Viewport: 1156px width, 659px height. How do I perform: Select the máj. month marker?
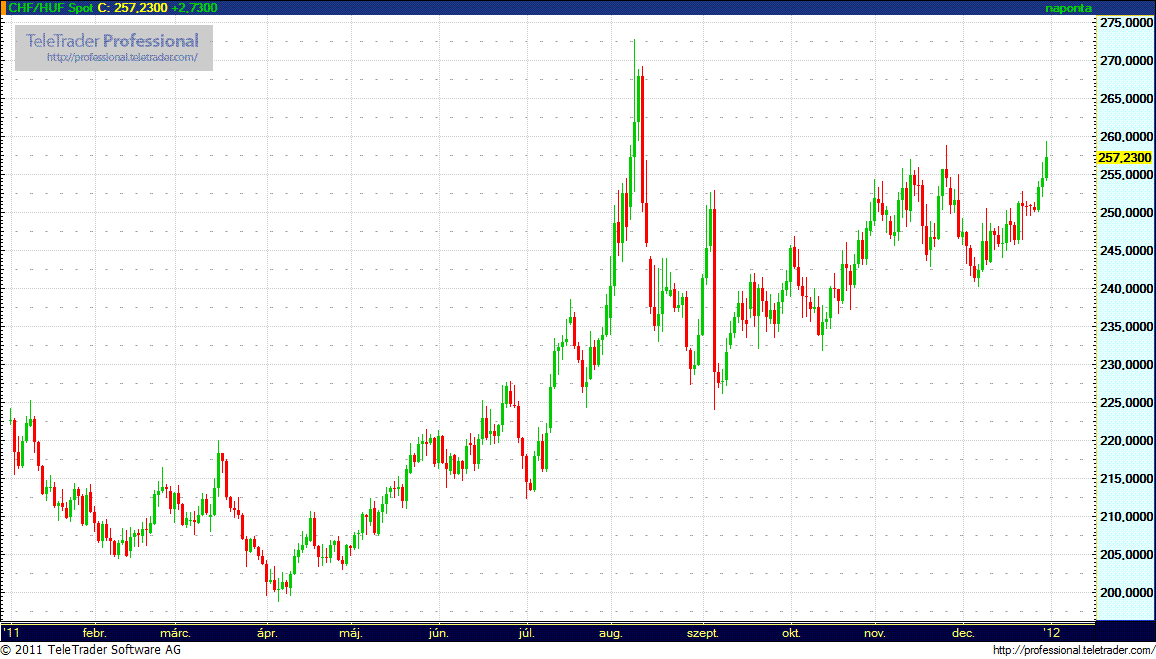(352, 634)
